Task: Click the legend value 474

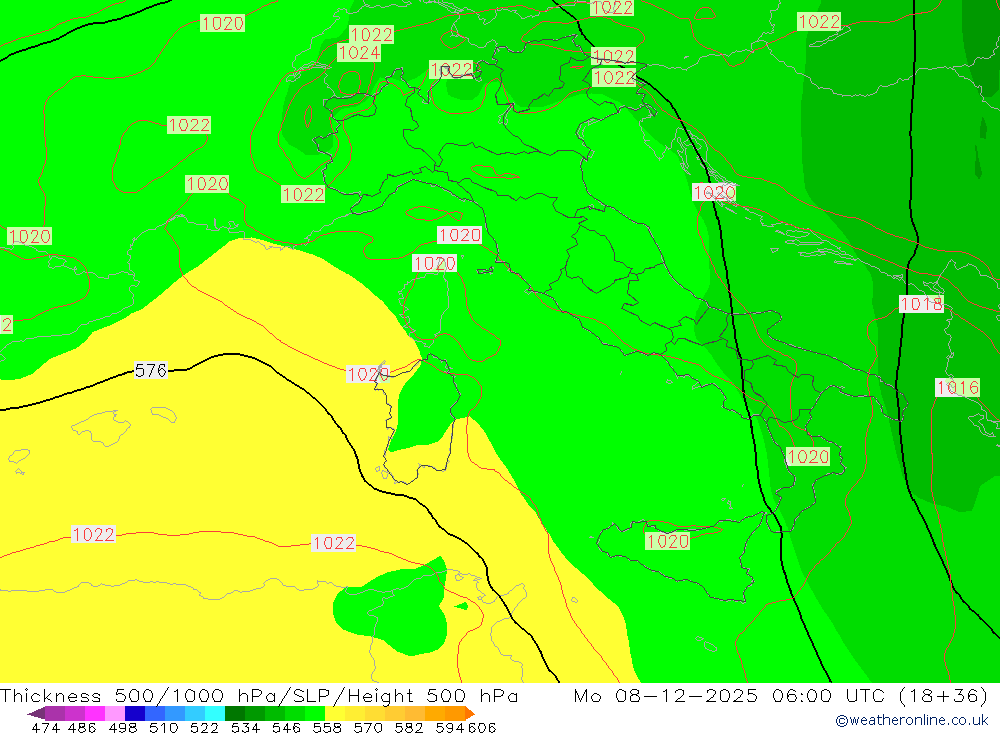Action: [x=45, y=727]
